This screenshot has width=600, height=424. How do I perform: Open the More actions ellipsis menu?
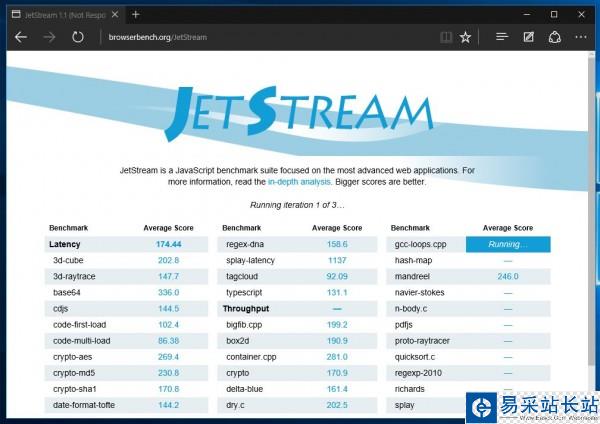pyautogui.click(x=581, y=37)
